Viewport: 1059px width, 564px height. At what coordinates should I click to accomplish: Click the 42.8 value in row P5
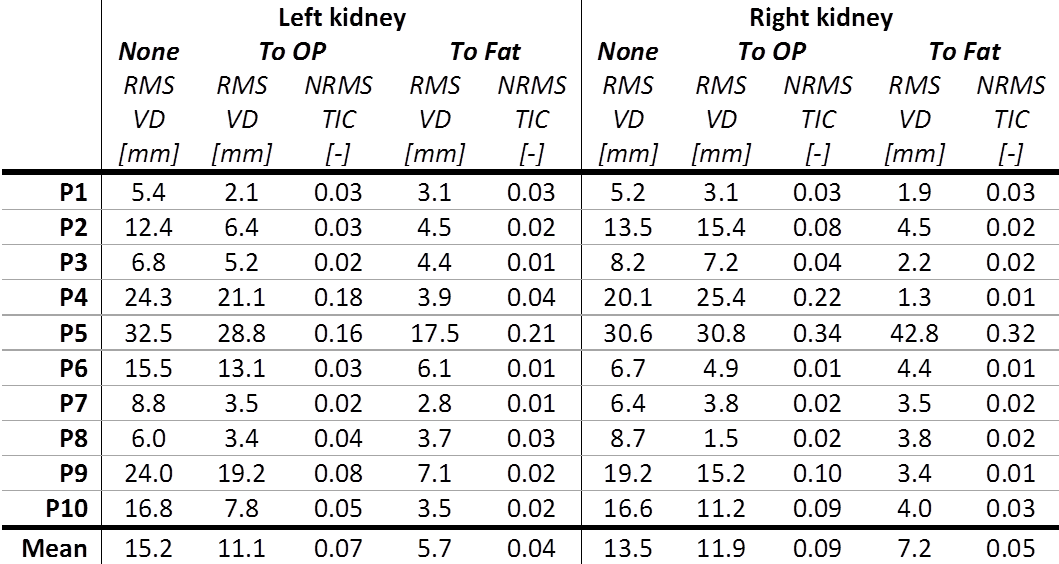pyautogui.click(x=914, y=333)
